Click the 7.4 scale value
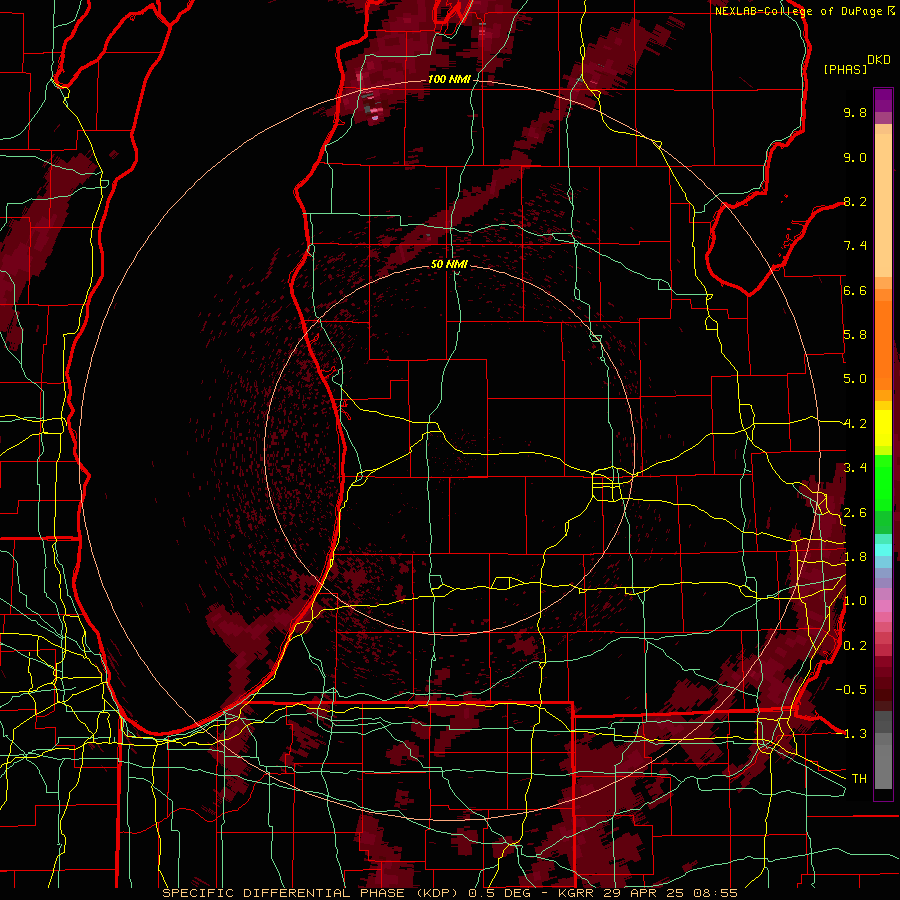This screenshot has width=900, height=900. coord(855,246)
